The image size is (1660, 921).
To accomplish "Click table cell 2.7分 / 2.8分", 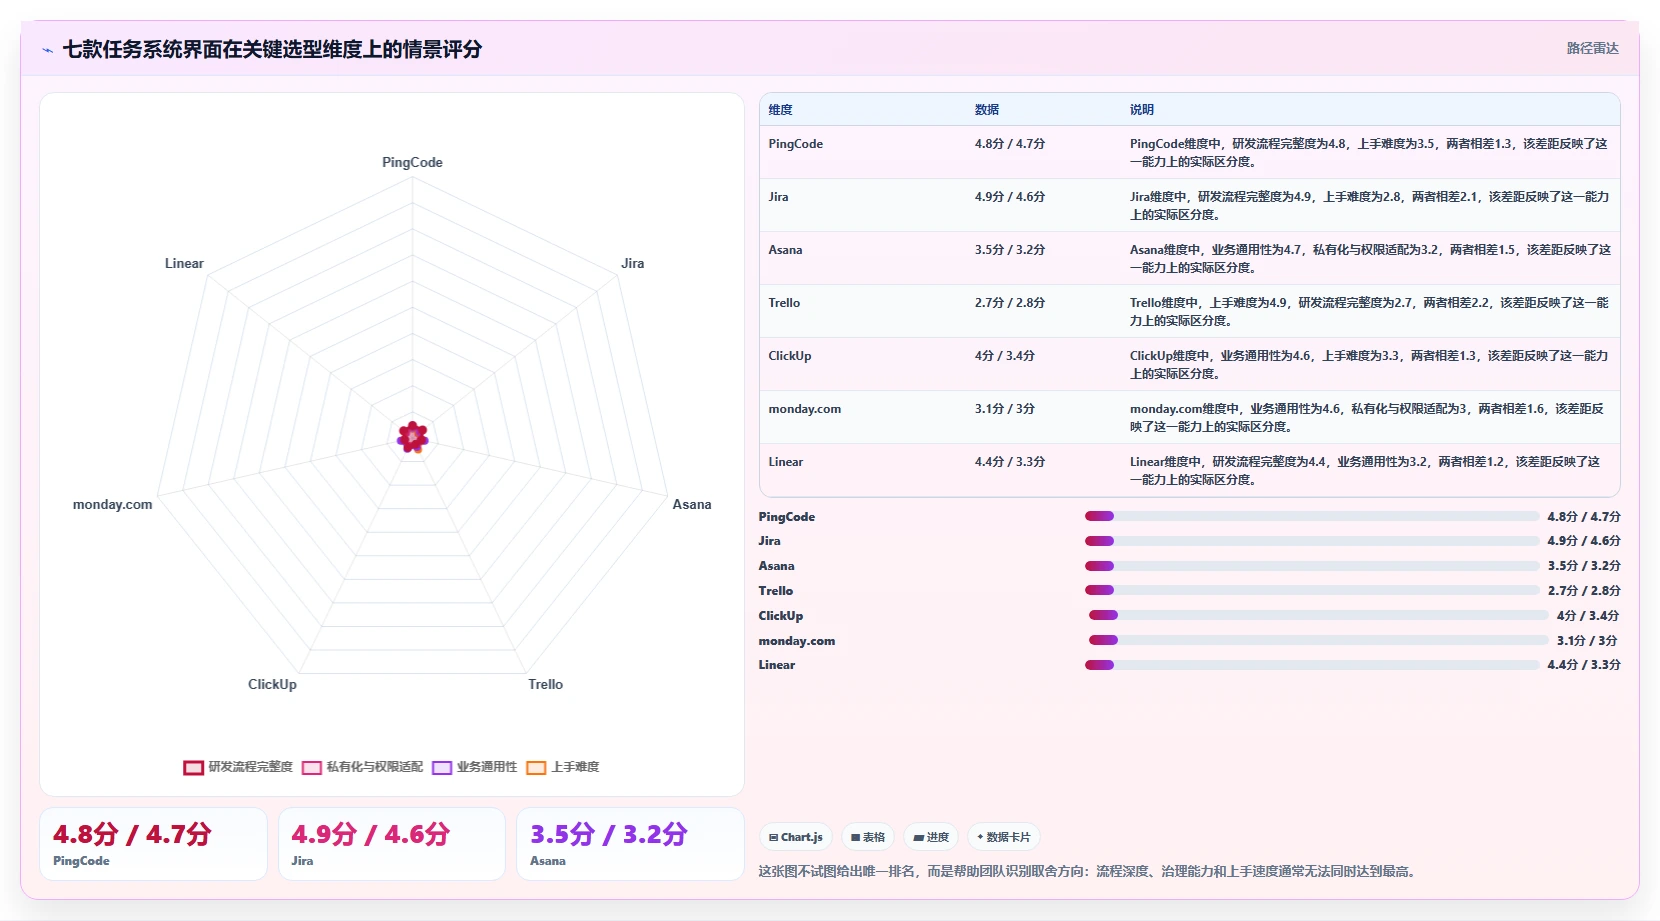I will tap(1010, 303).
